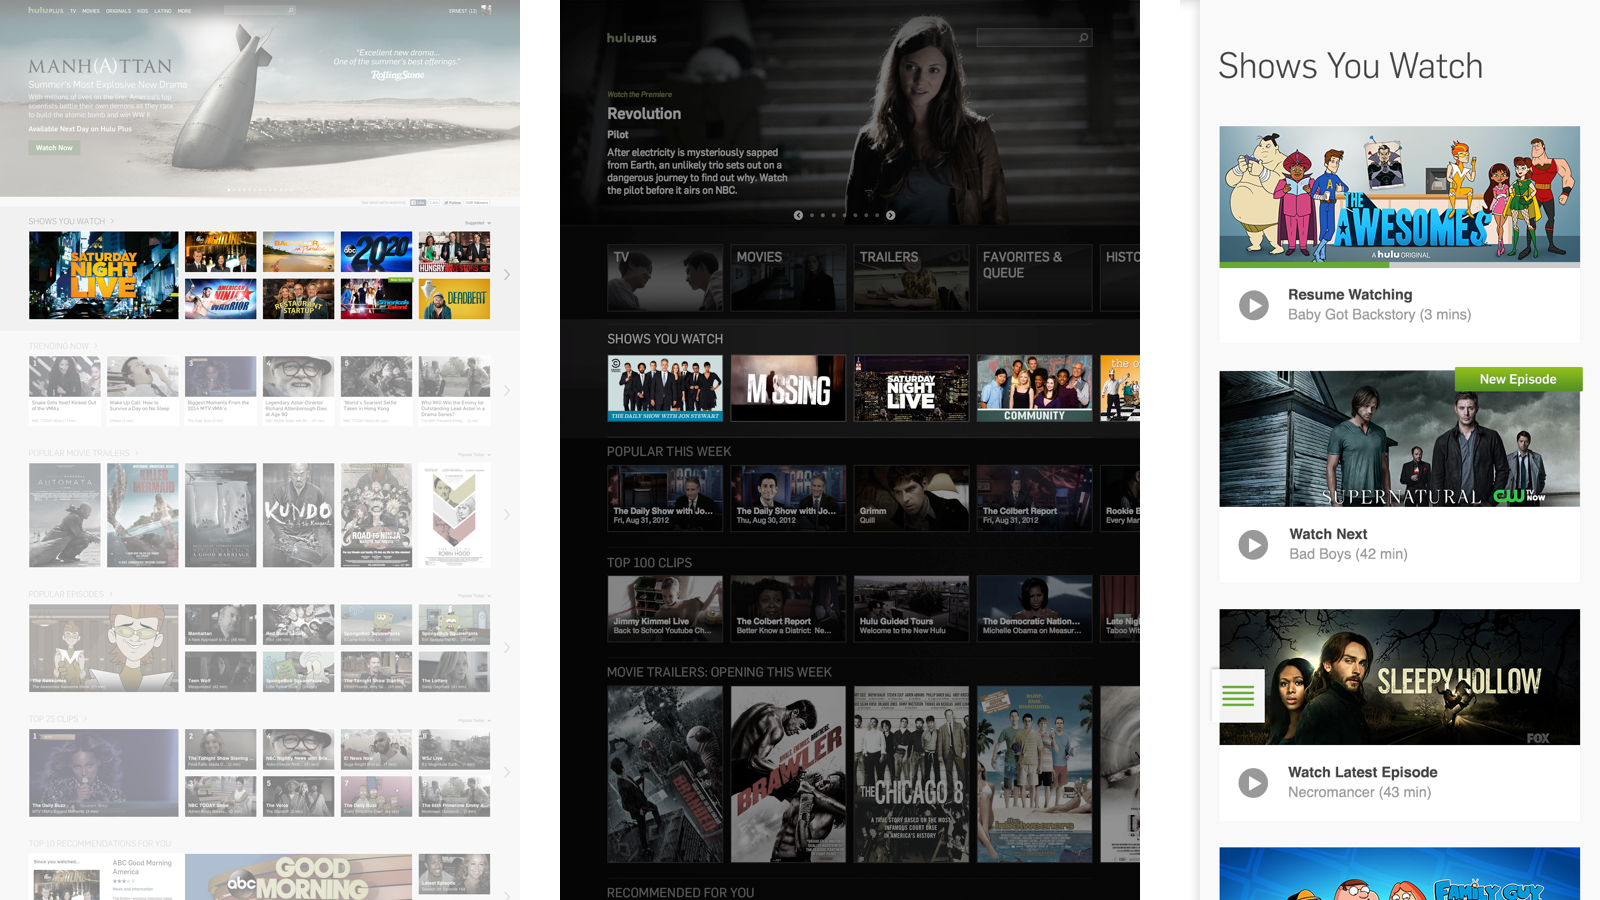This screenshot has height=900, width=1600.
Task: Select Trailers category tile in dark panel
Action: click(911, 277)
